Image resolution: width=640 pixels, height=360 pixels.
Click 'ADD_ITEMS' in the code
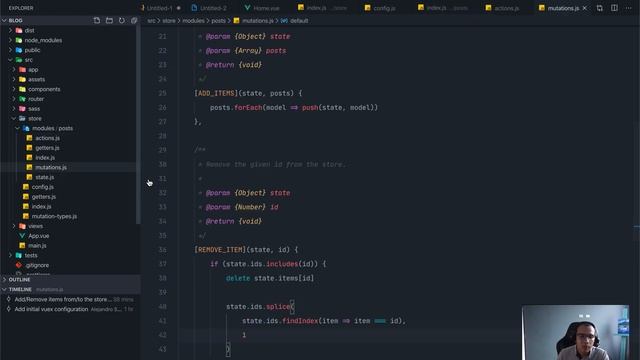coord(215,93)
